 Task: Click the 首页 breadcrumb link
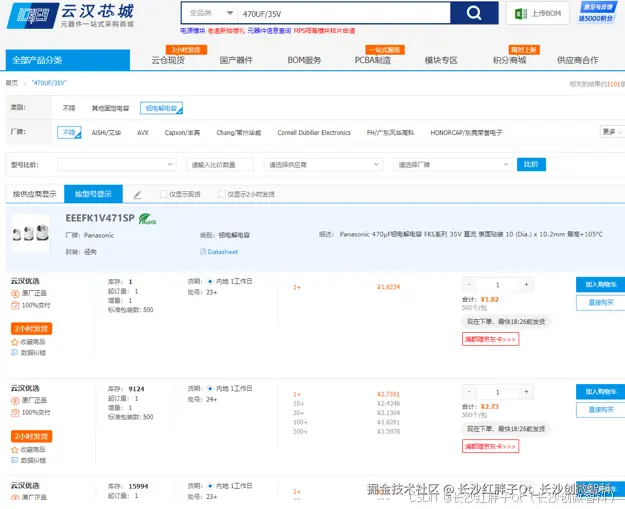click(12, 83)
